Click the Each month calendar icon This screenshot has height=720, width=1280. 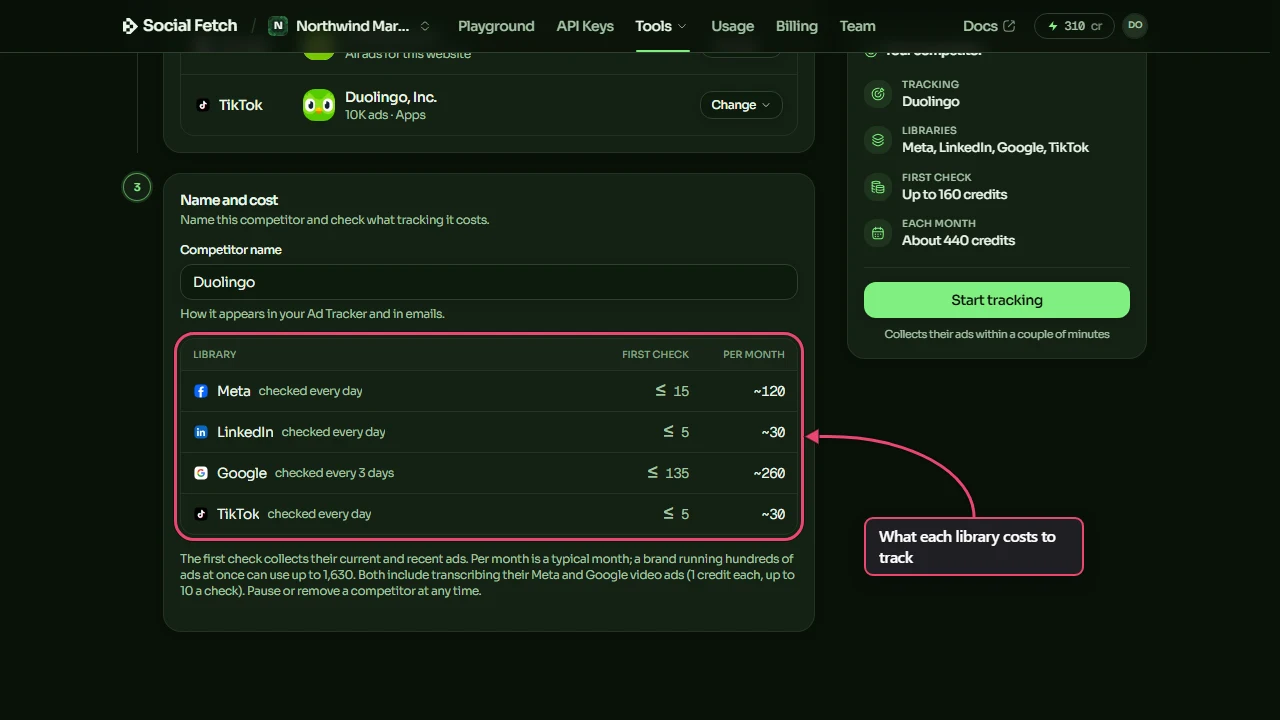tap(878, 233)
